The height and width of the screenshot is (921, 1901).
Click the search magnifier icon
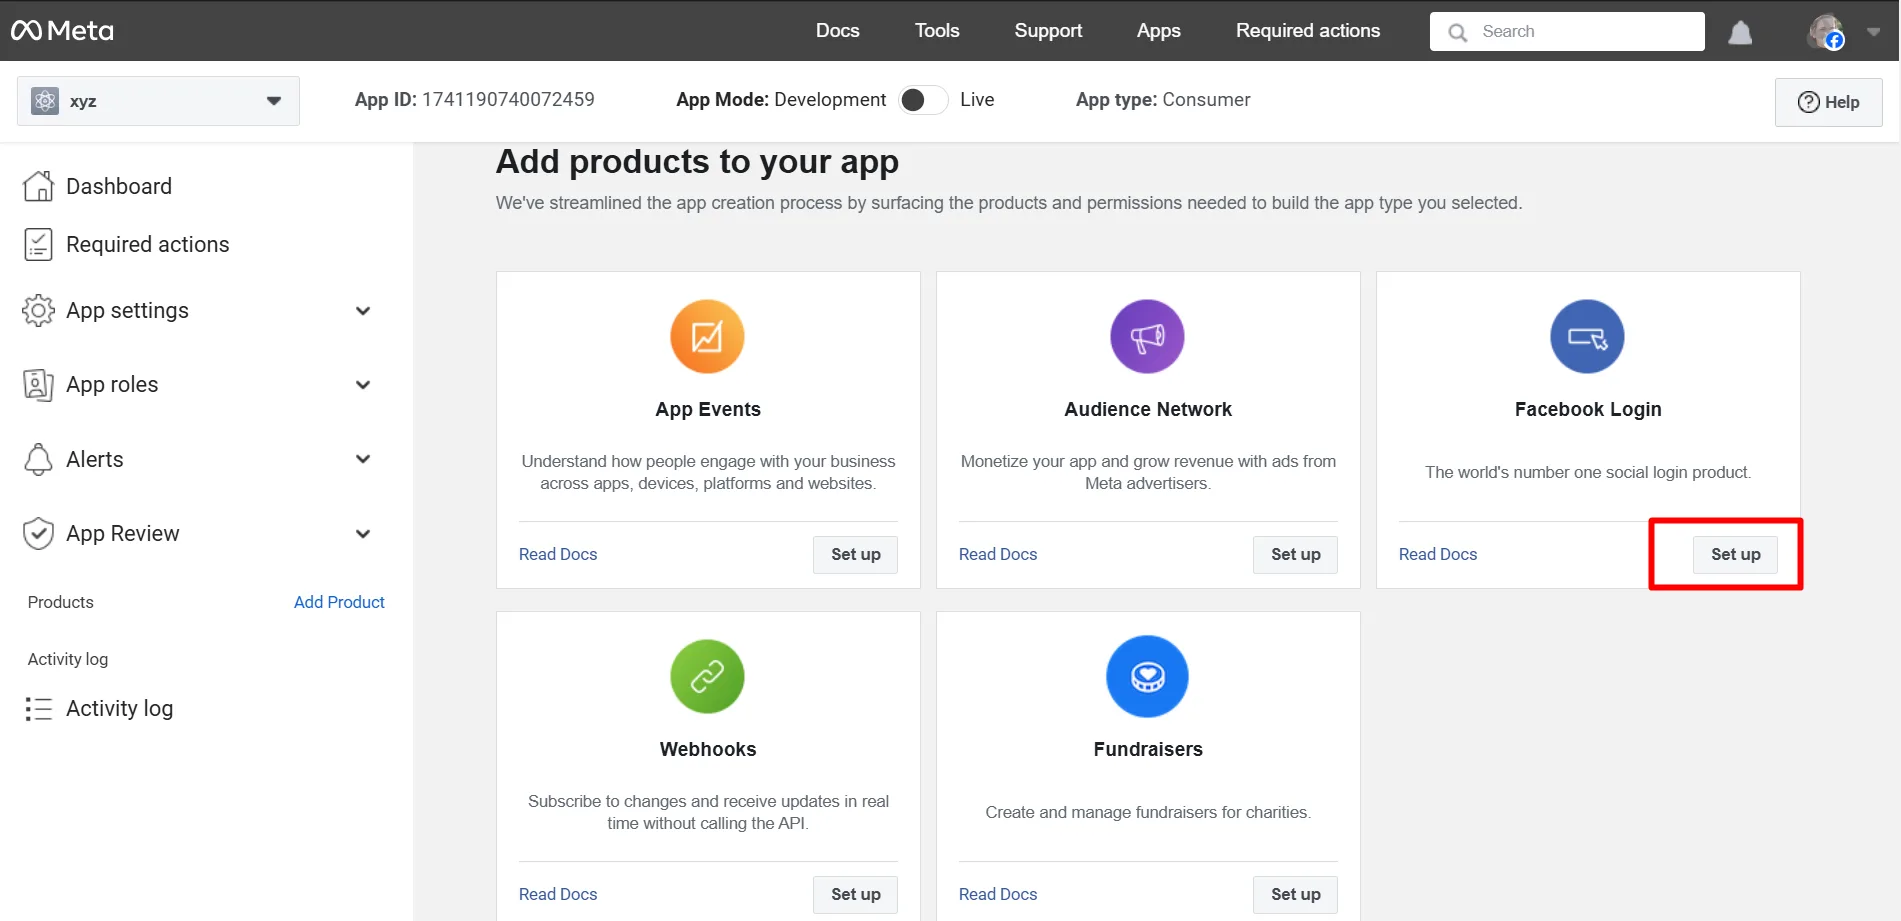(1458, 32)
